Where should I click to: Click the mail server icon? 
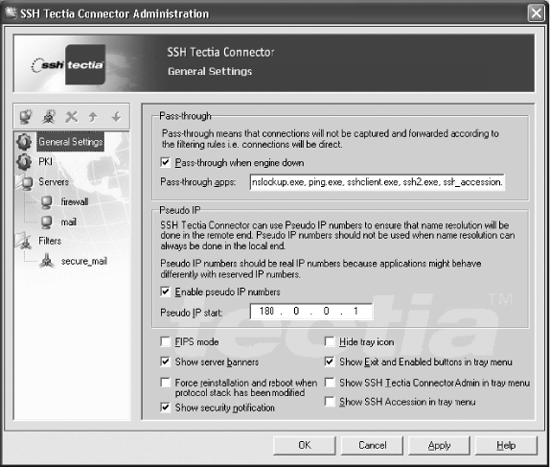(46, 222)
